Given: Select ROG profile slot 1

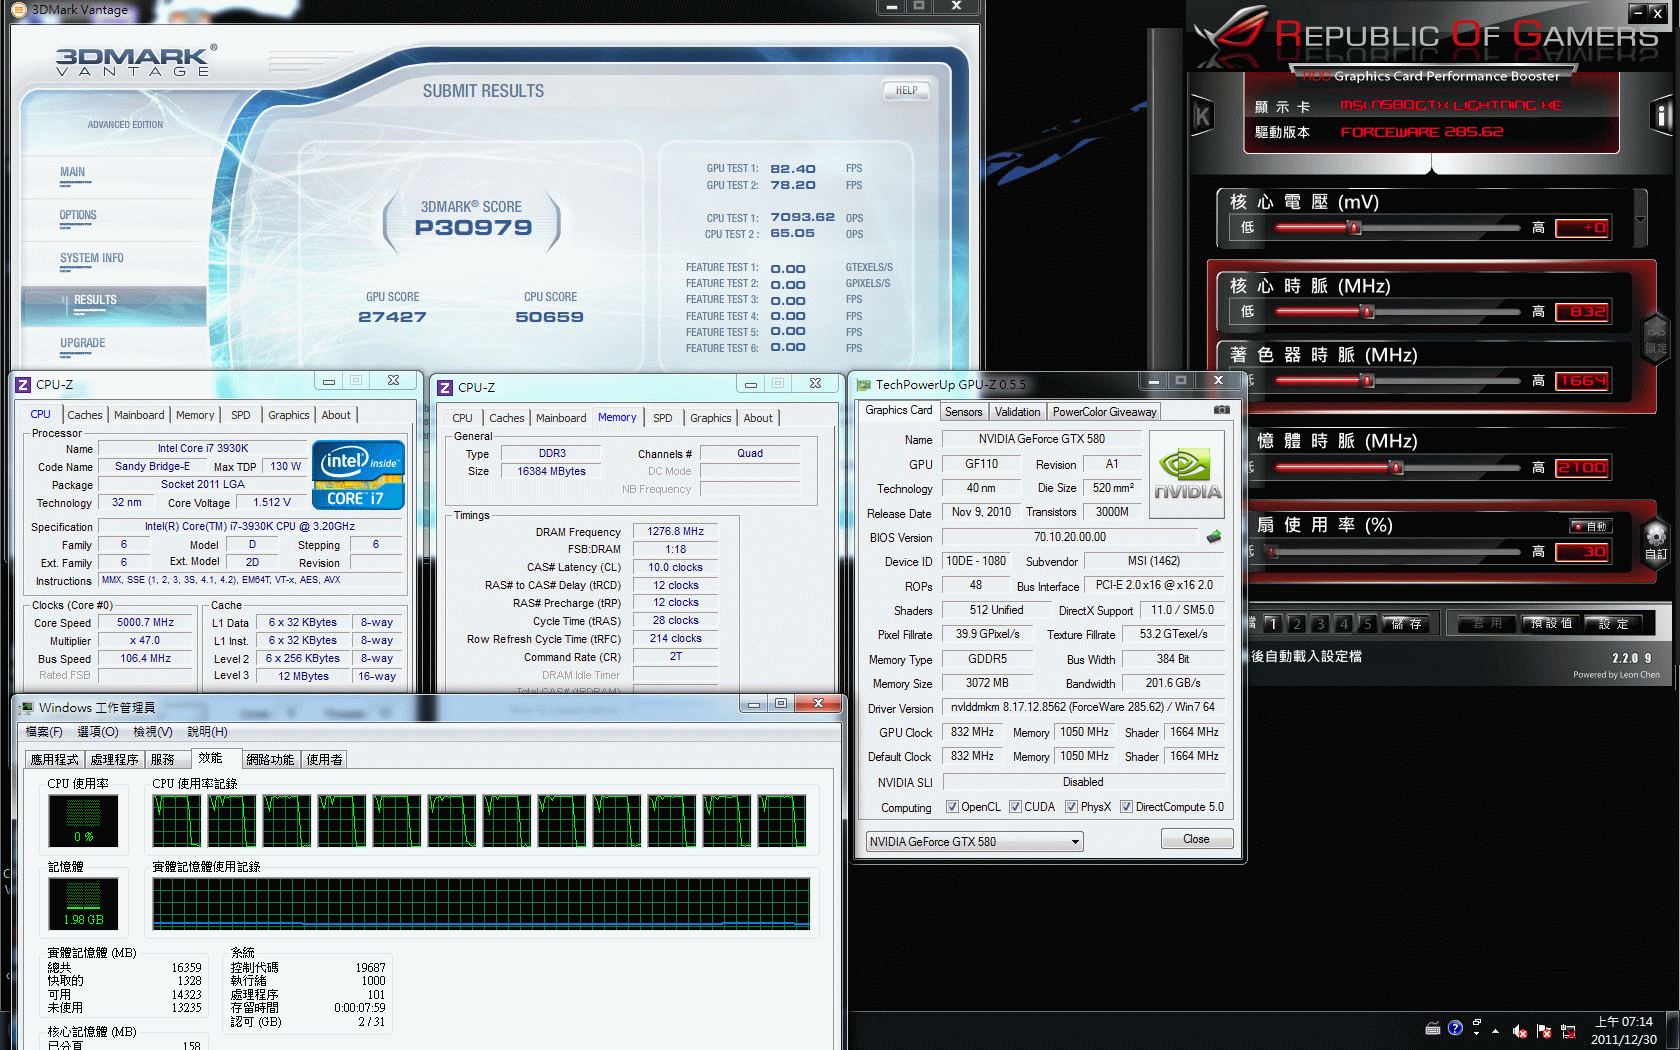Looking at the screenshot, I should 1272,623.
